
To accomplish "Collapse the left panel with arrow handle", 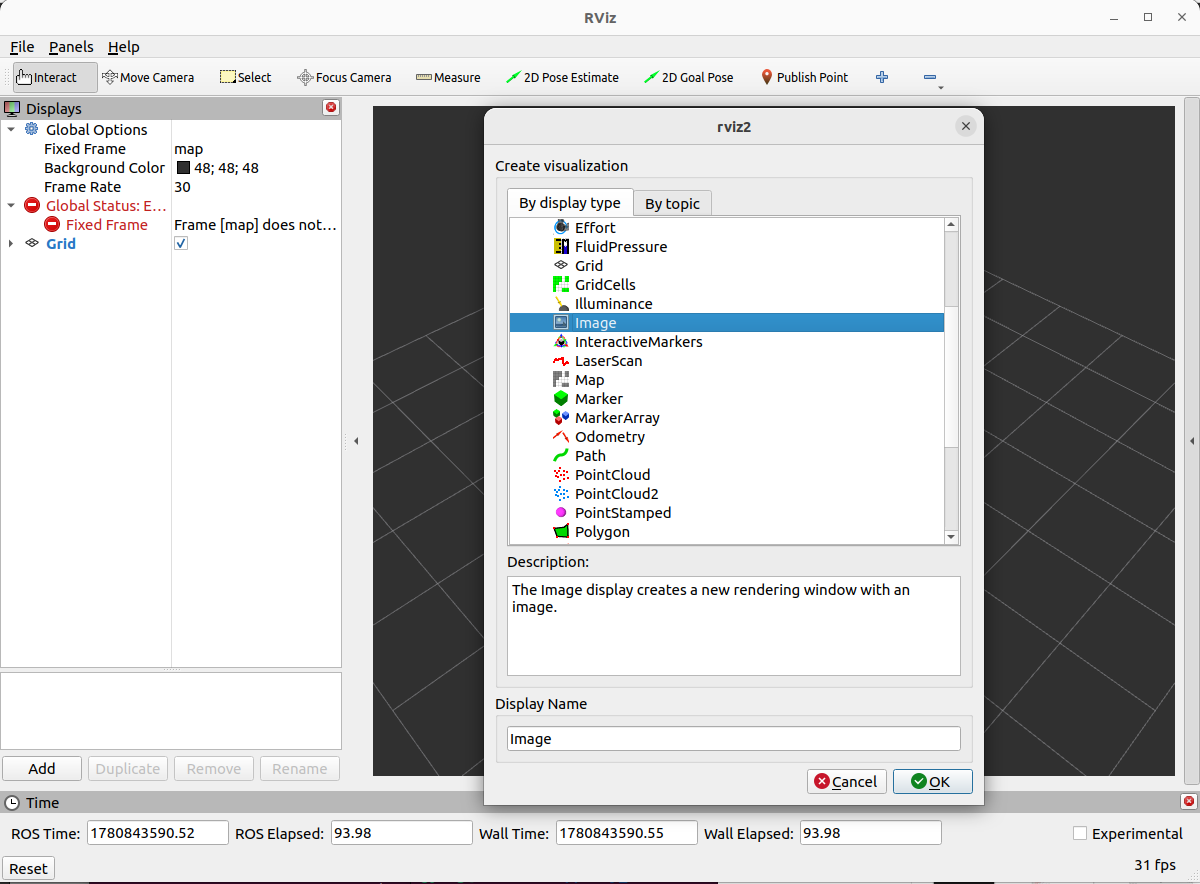I will [x=357, y=440].
